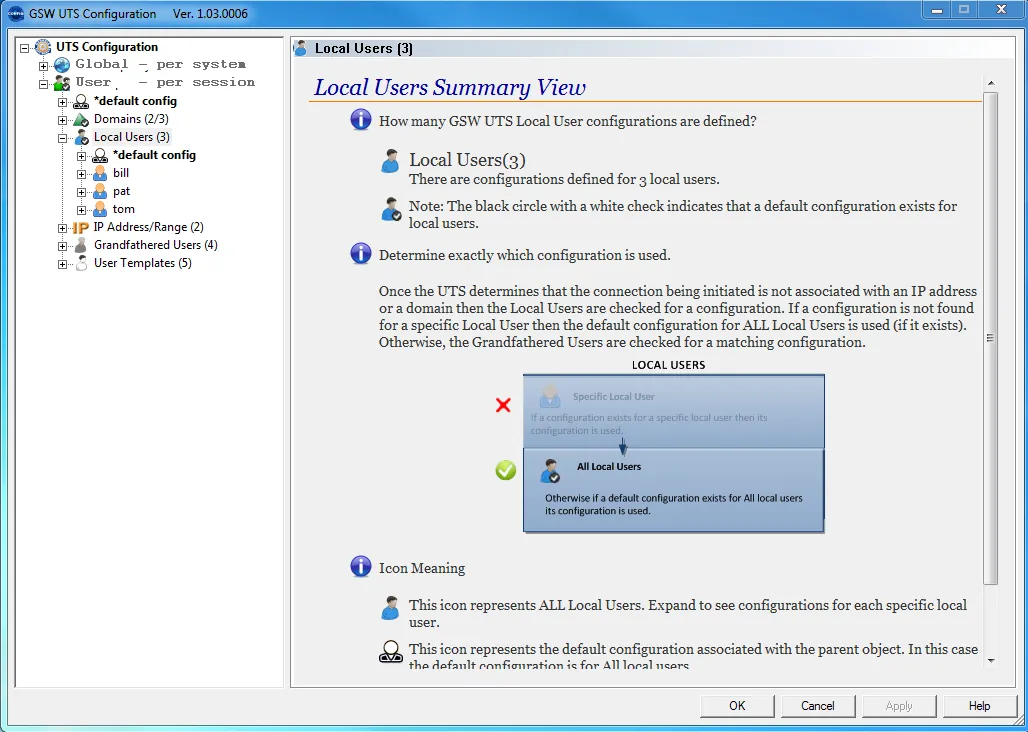Click the blue user icon beside 'Local Users(3)' heading
This screenshot has height=732, width=1028.
(390, 161)
